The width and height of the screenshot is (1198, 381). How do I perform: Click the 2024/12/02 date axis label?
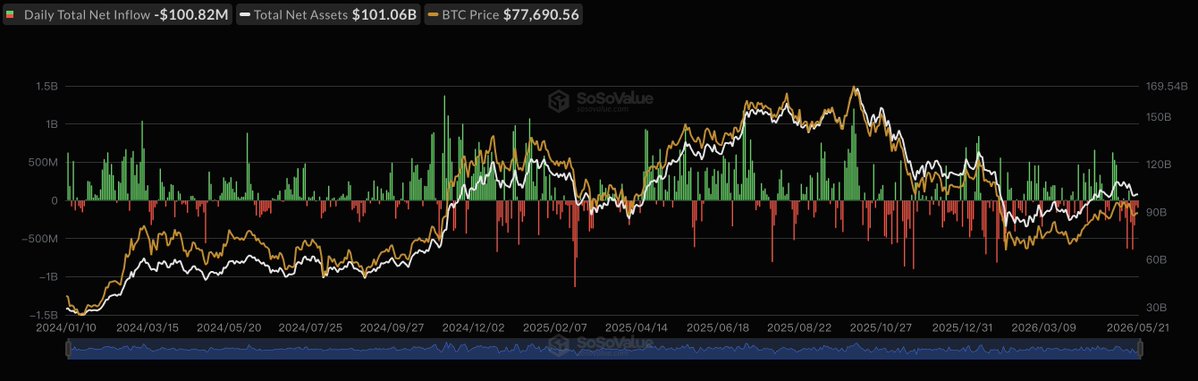coord(473,327)
